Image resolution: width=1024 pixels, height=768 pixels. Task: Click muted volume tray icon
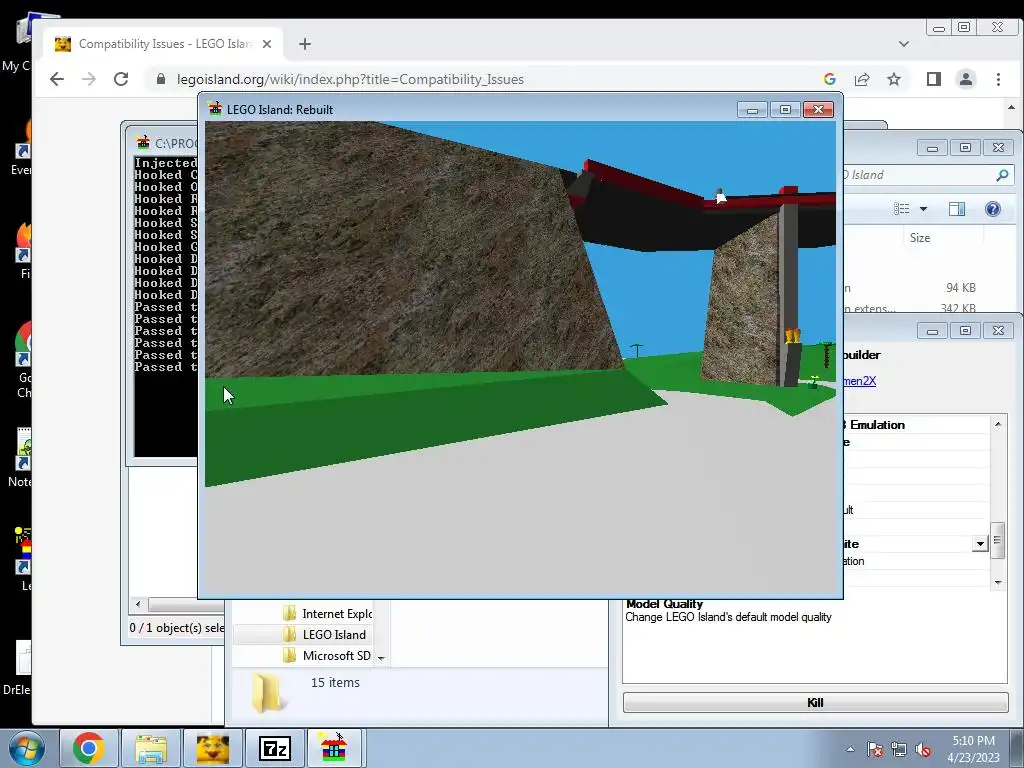click(x=923, y=749)
